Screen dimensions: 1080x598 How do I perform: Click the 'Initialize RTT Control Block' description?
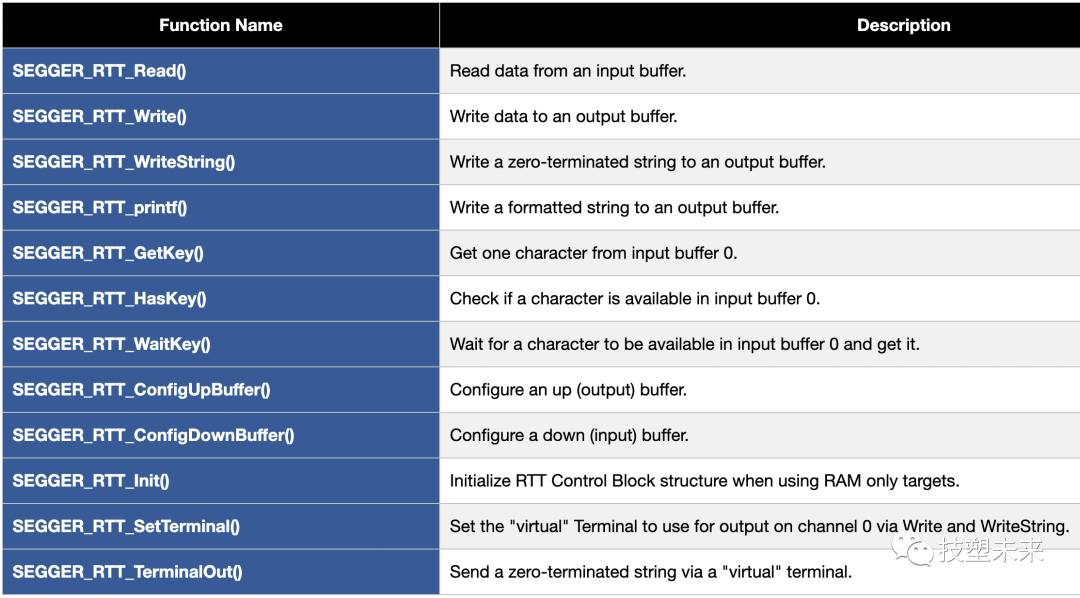click(705, 481)
